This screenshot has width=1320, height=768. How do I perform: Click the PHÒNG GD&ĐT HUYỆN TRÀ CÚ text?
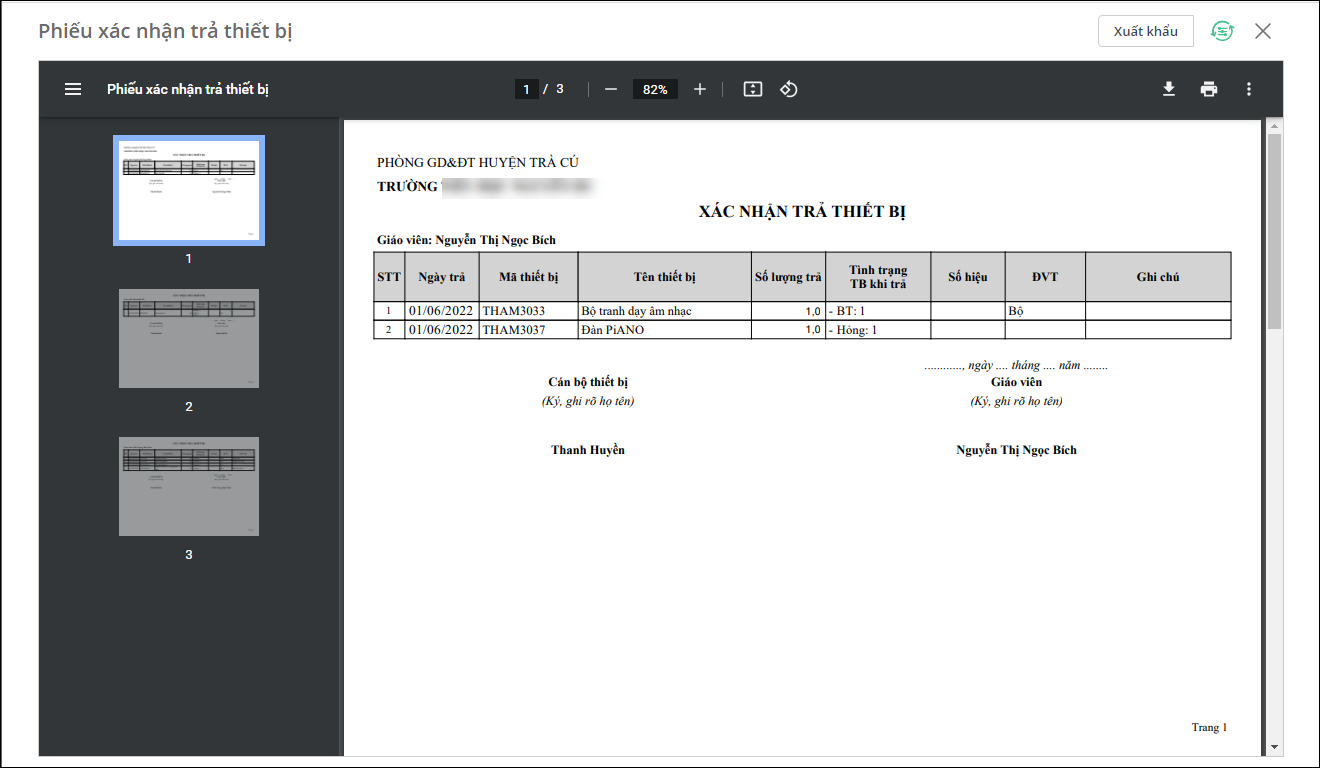coord(478,163)
